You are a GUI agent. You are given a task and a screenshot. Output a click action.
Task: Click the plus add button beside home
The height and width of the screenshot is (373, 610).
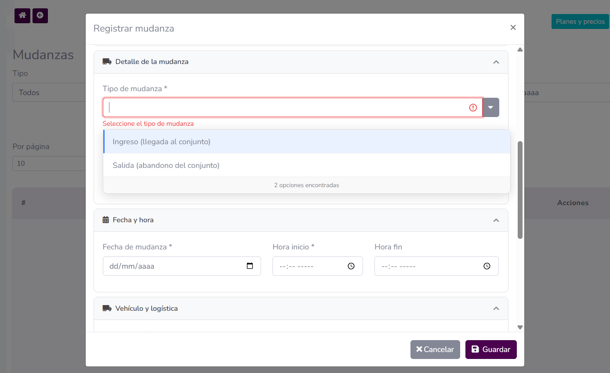point(40,16)
